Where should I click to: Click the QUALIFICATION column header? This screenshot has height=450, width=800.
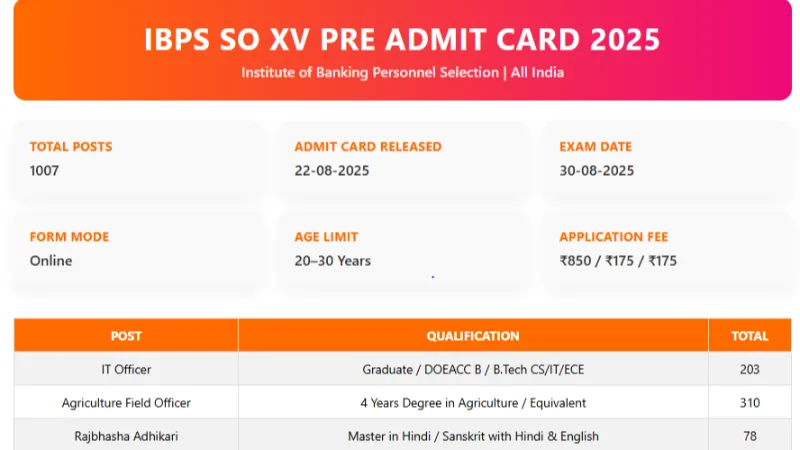473,336
